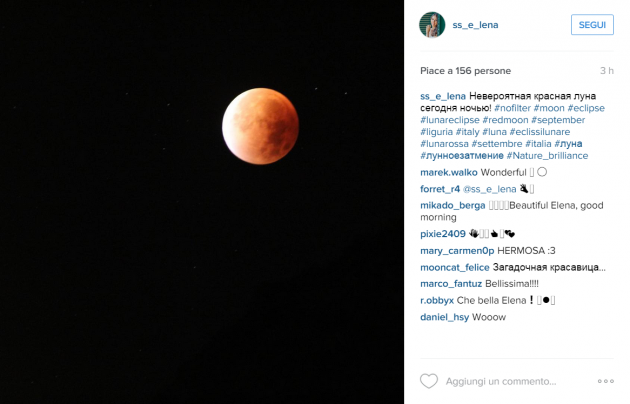Open the #redmoon hashtag

505,120
